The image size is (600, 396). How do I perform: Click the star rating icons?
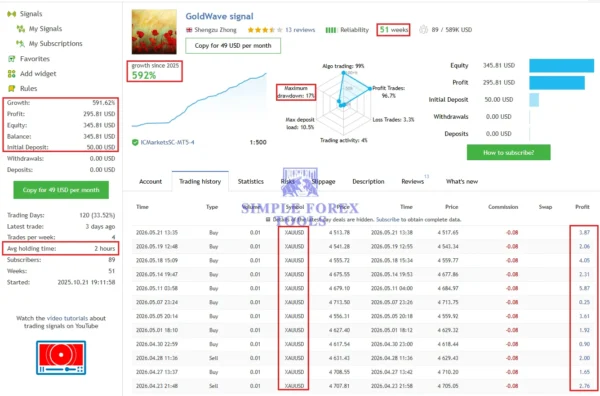point(265,30)
